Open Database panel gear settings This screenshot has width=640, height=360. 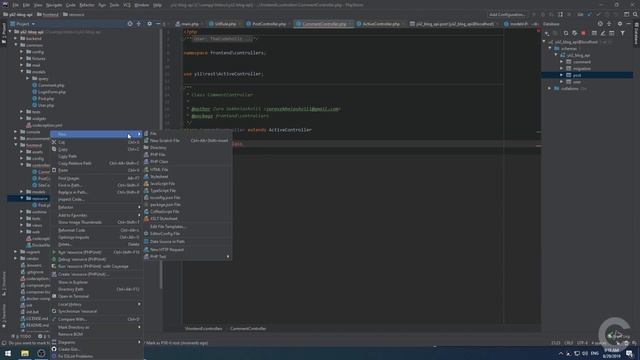[x=620, y=24]
